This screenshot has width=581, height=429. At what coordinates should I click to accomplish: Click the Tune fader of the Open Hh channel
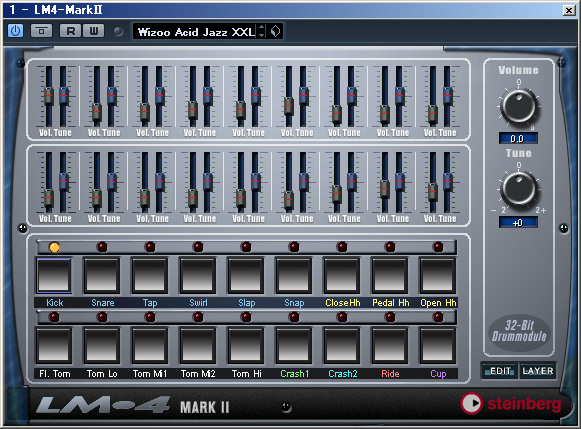point(448,96)
